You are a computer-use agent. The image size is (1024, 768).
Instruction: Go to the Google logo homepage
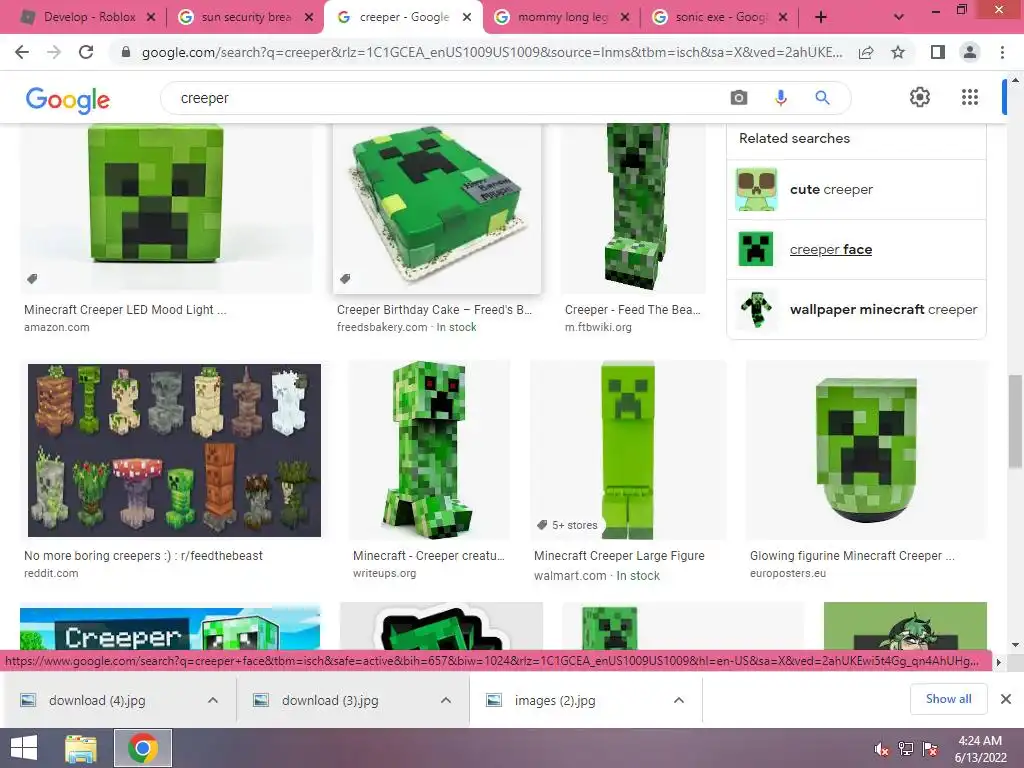pos(68,100)
